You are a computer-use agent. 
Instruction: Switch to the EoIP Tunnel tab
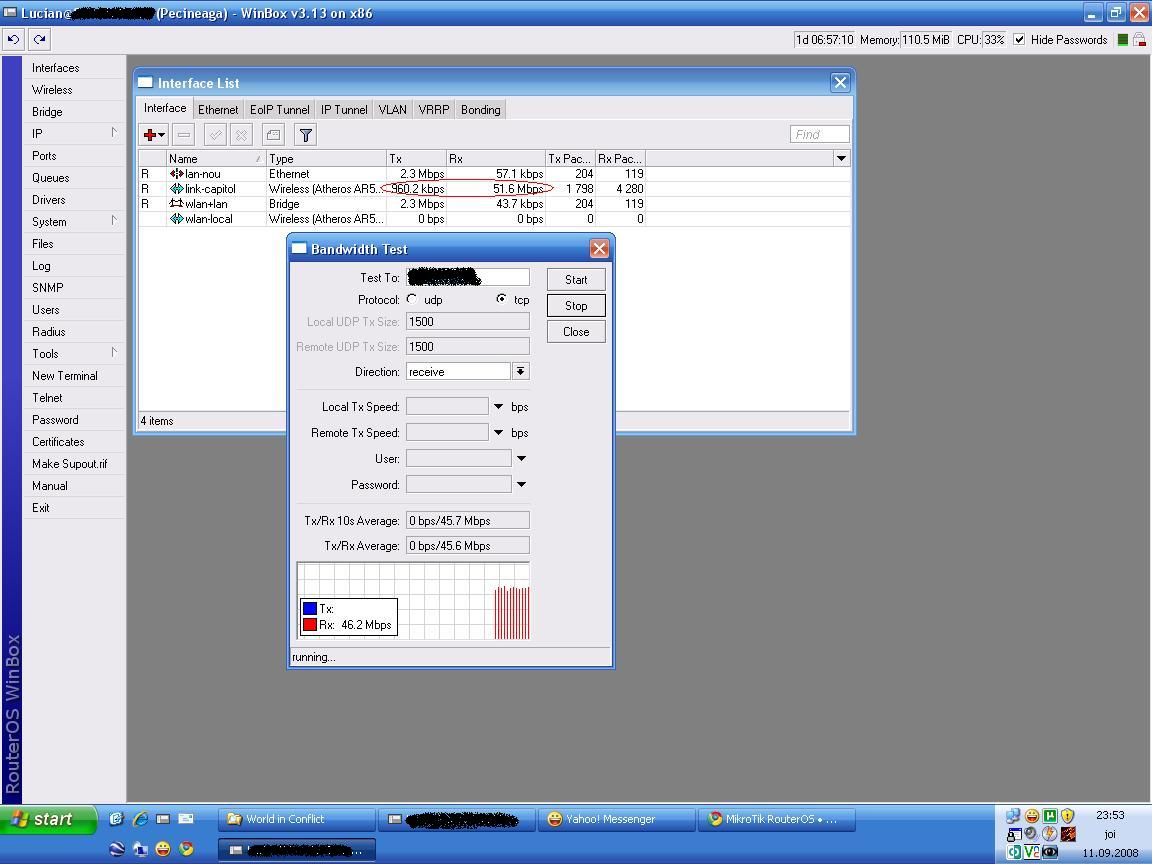coord(279,109)
